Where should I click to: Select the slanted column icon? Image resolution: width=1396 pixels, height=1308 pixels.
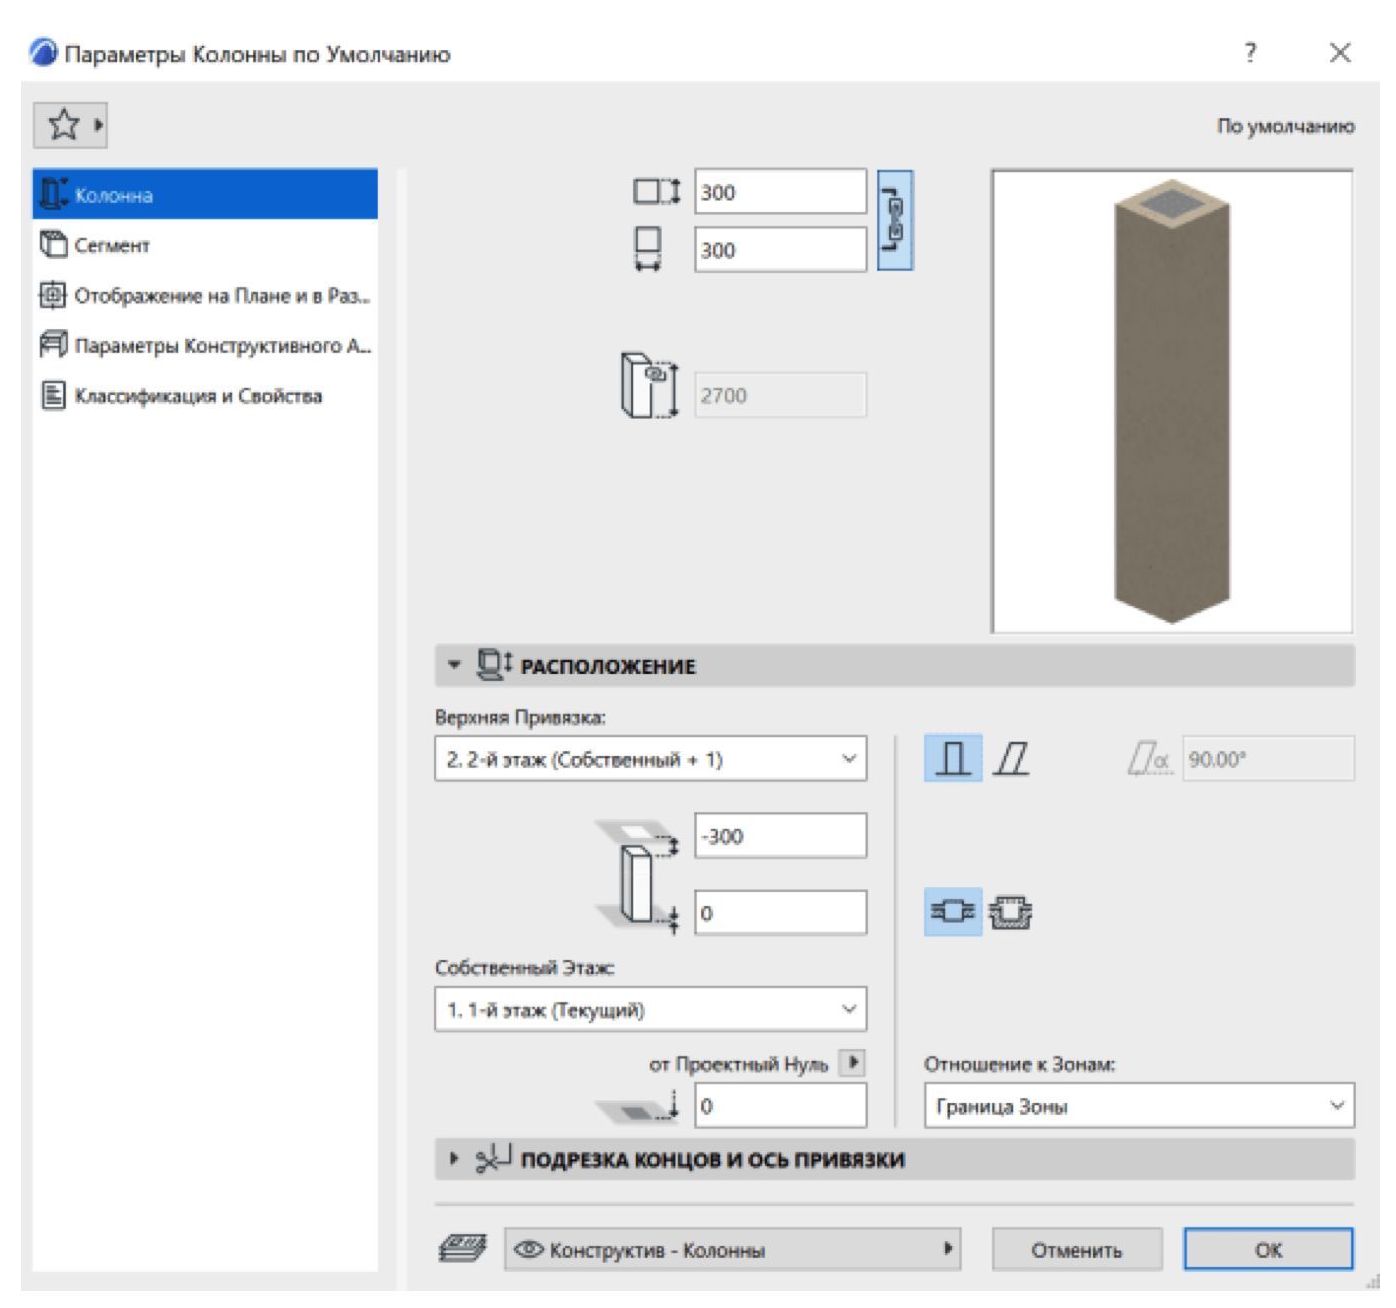click(x=1011, y=759)
